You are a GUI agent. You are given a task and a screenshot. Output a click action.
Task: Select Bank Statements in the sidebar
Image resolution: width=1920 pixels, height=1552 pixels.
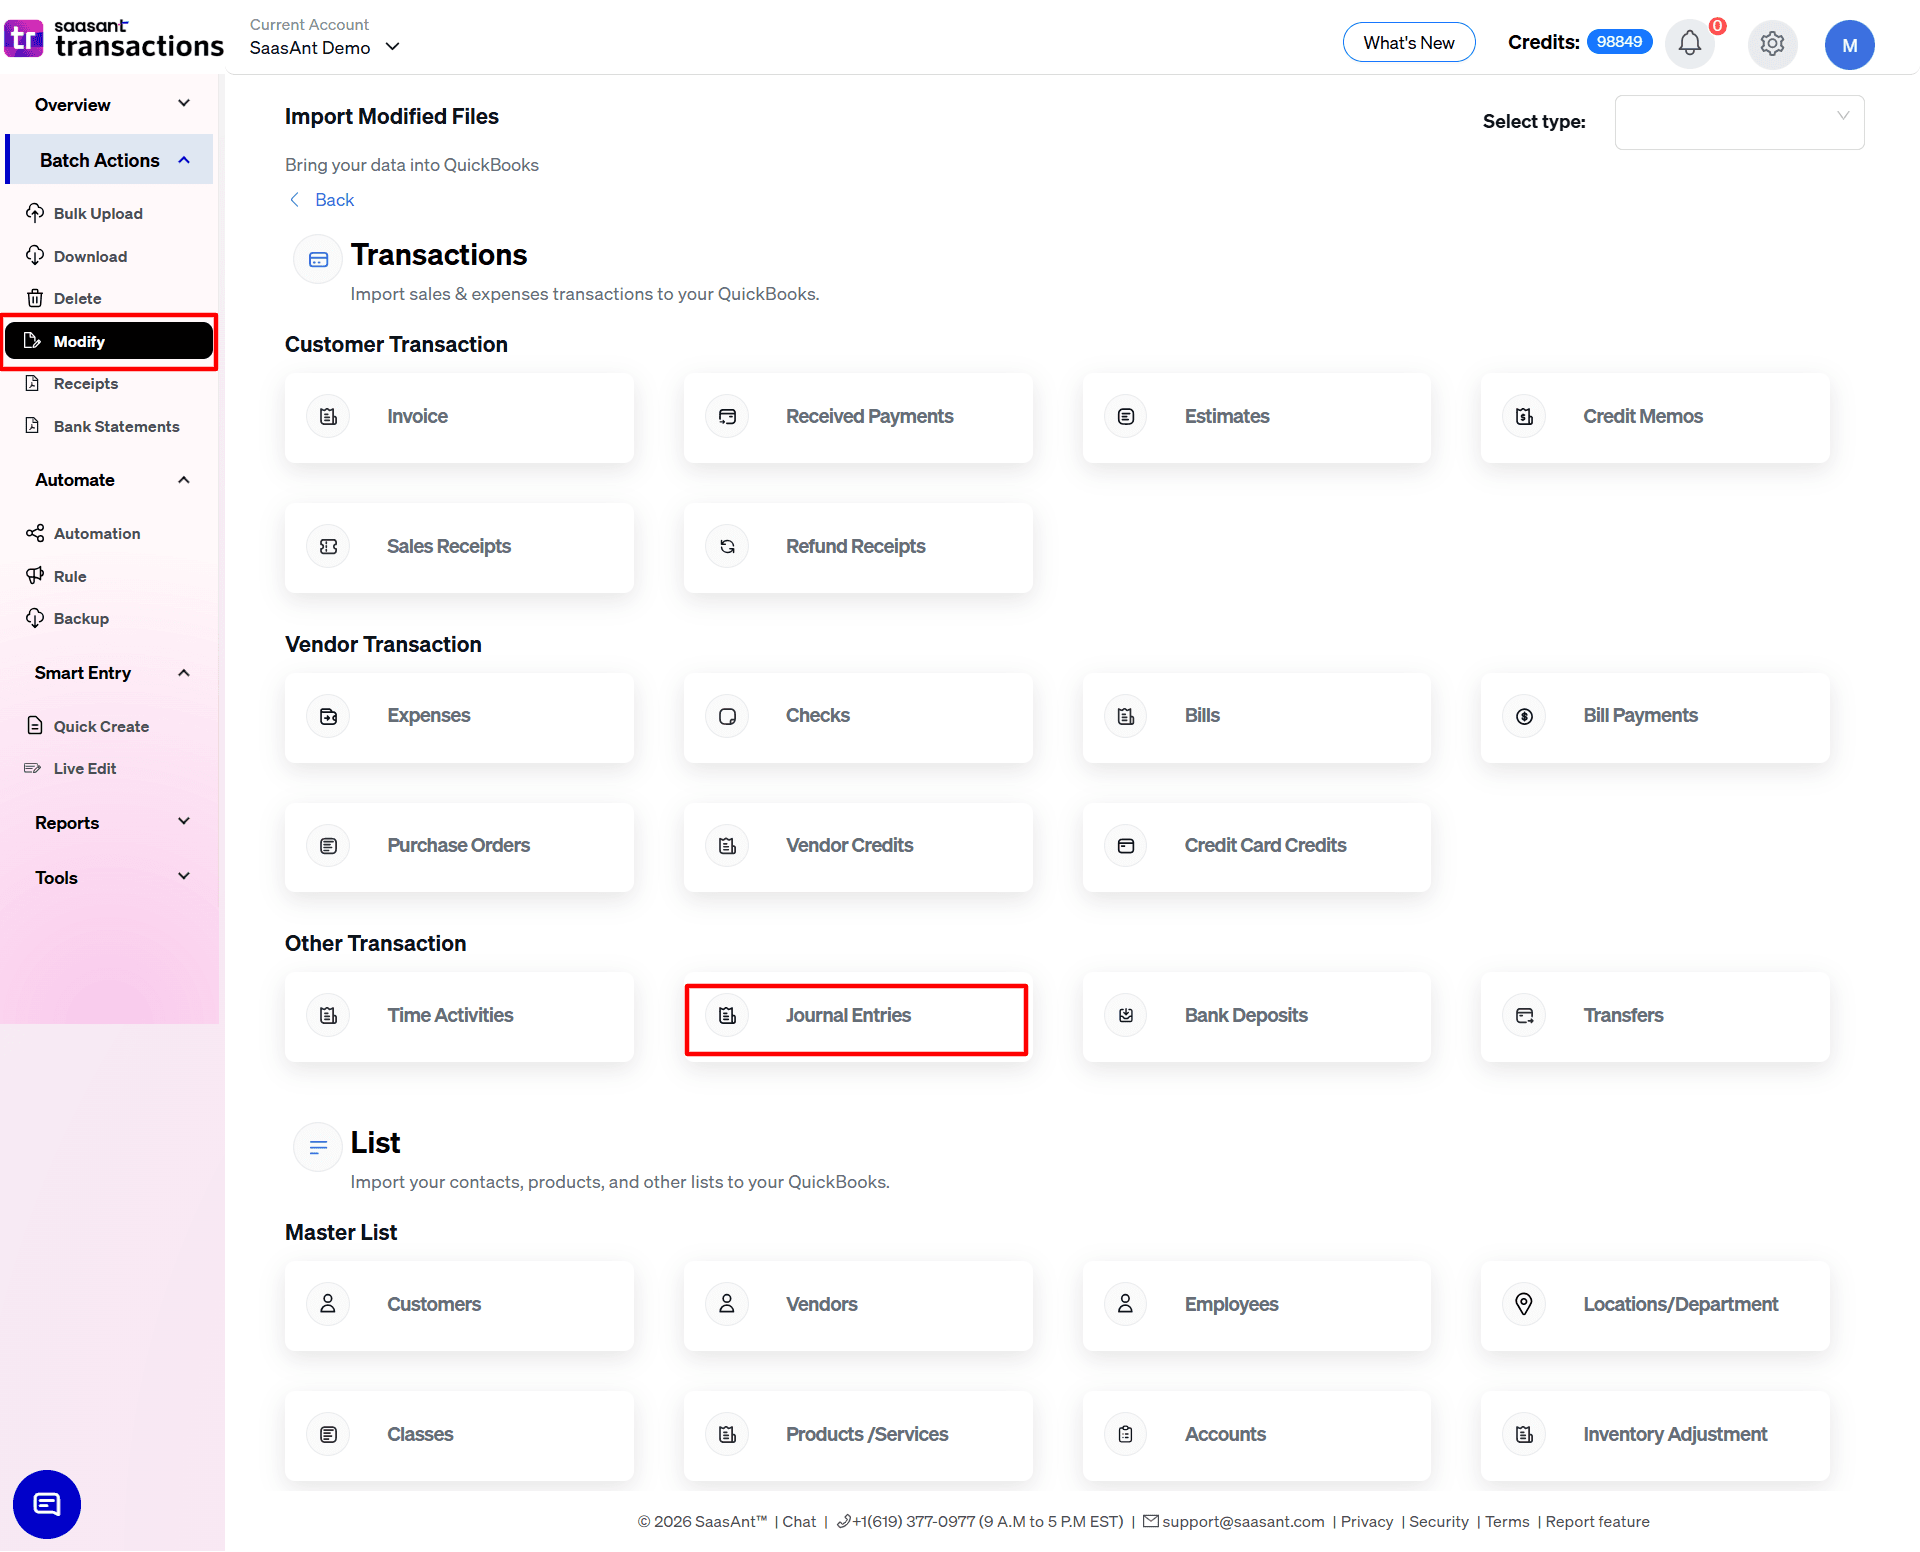click(116, 426)
